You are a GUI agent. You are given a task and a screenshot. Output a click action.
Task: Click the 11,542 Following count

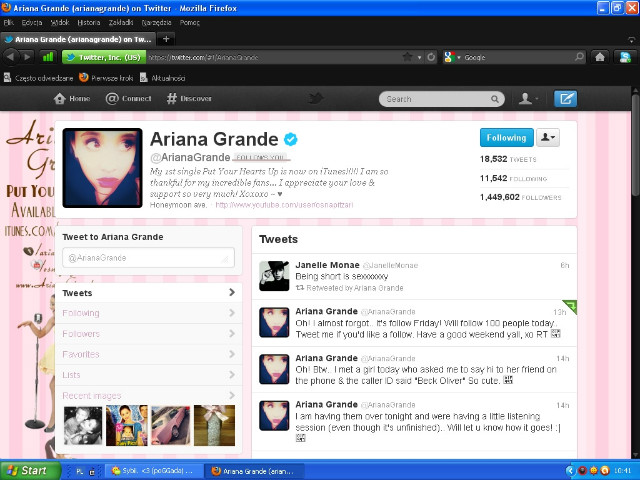click(x=513, y=178)
